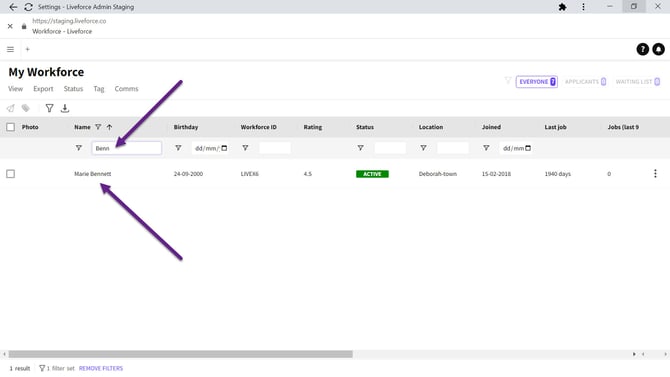Click the Name column header filter icon

pyautogui.click(x=98, y=127)
